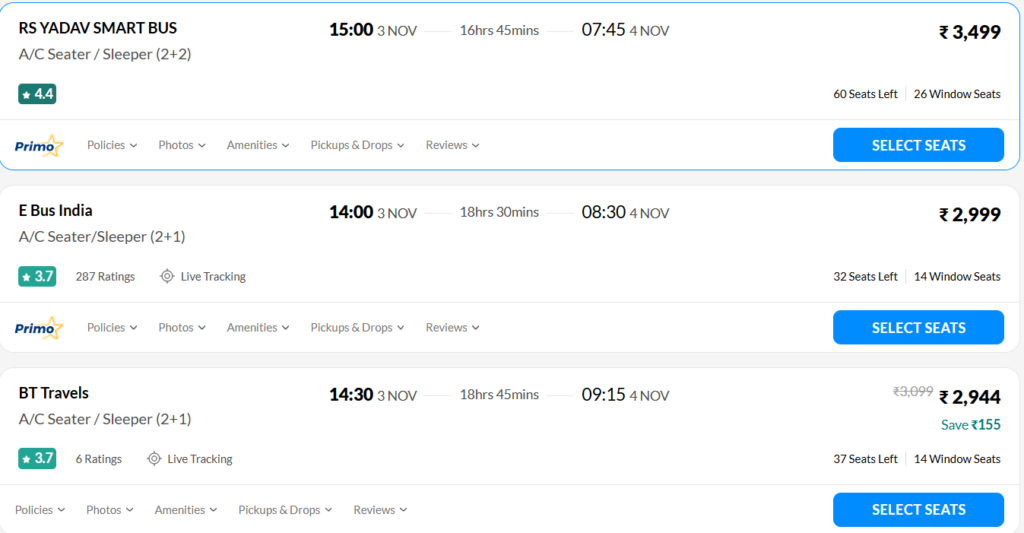Click Live Tracking icon for BT Travels
This screenshot has height=533, width=1024.
tap(154, 459)
